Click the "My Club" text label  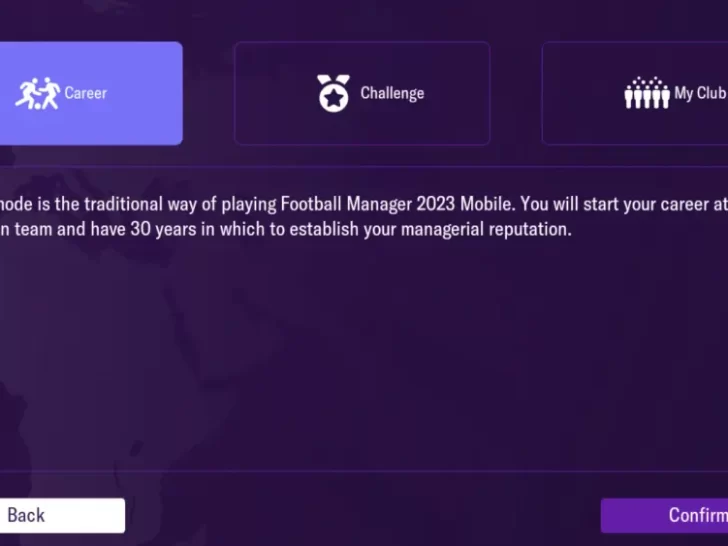(x=699, y=93)
